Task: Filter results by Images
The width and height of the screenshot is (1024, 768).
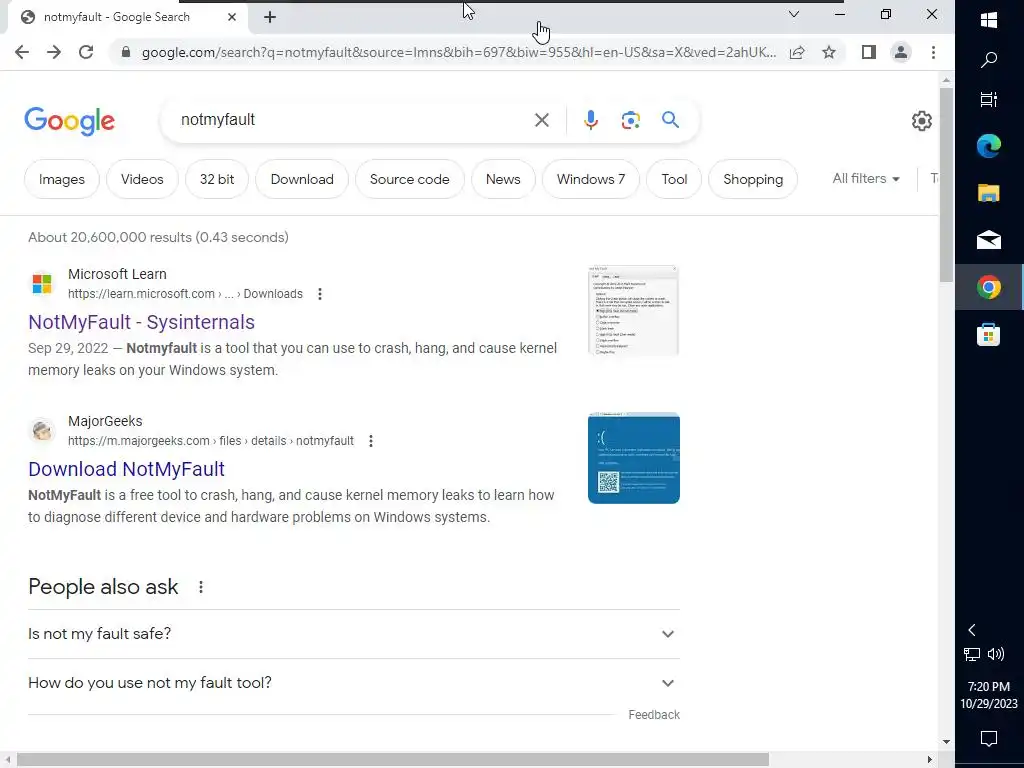Action: [61, 179]
